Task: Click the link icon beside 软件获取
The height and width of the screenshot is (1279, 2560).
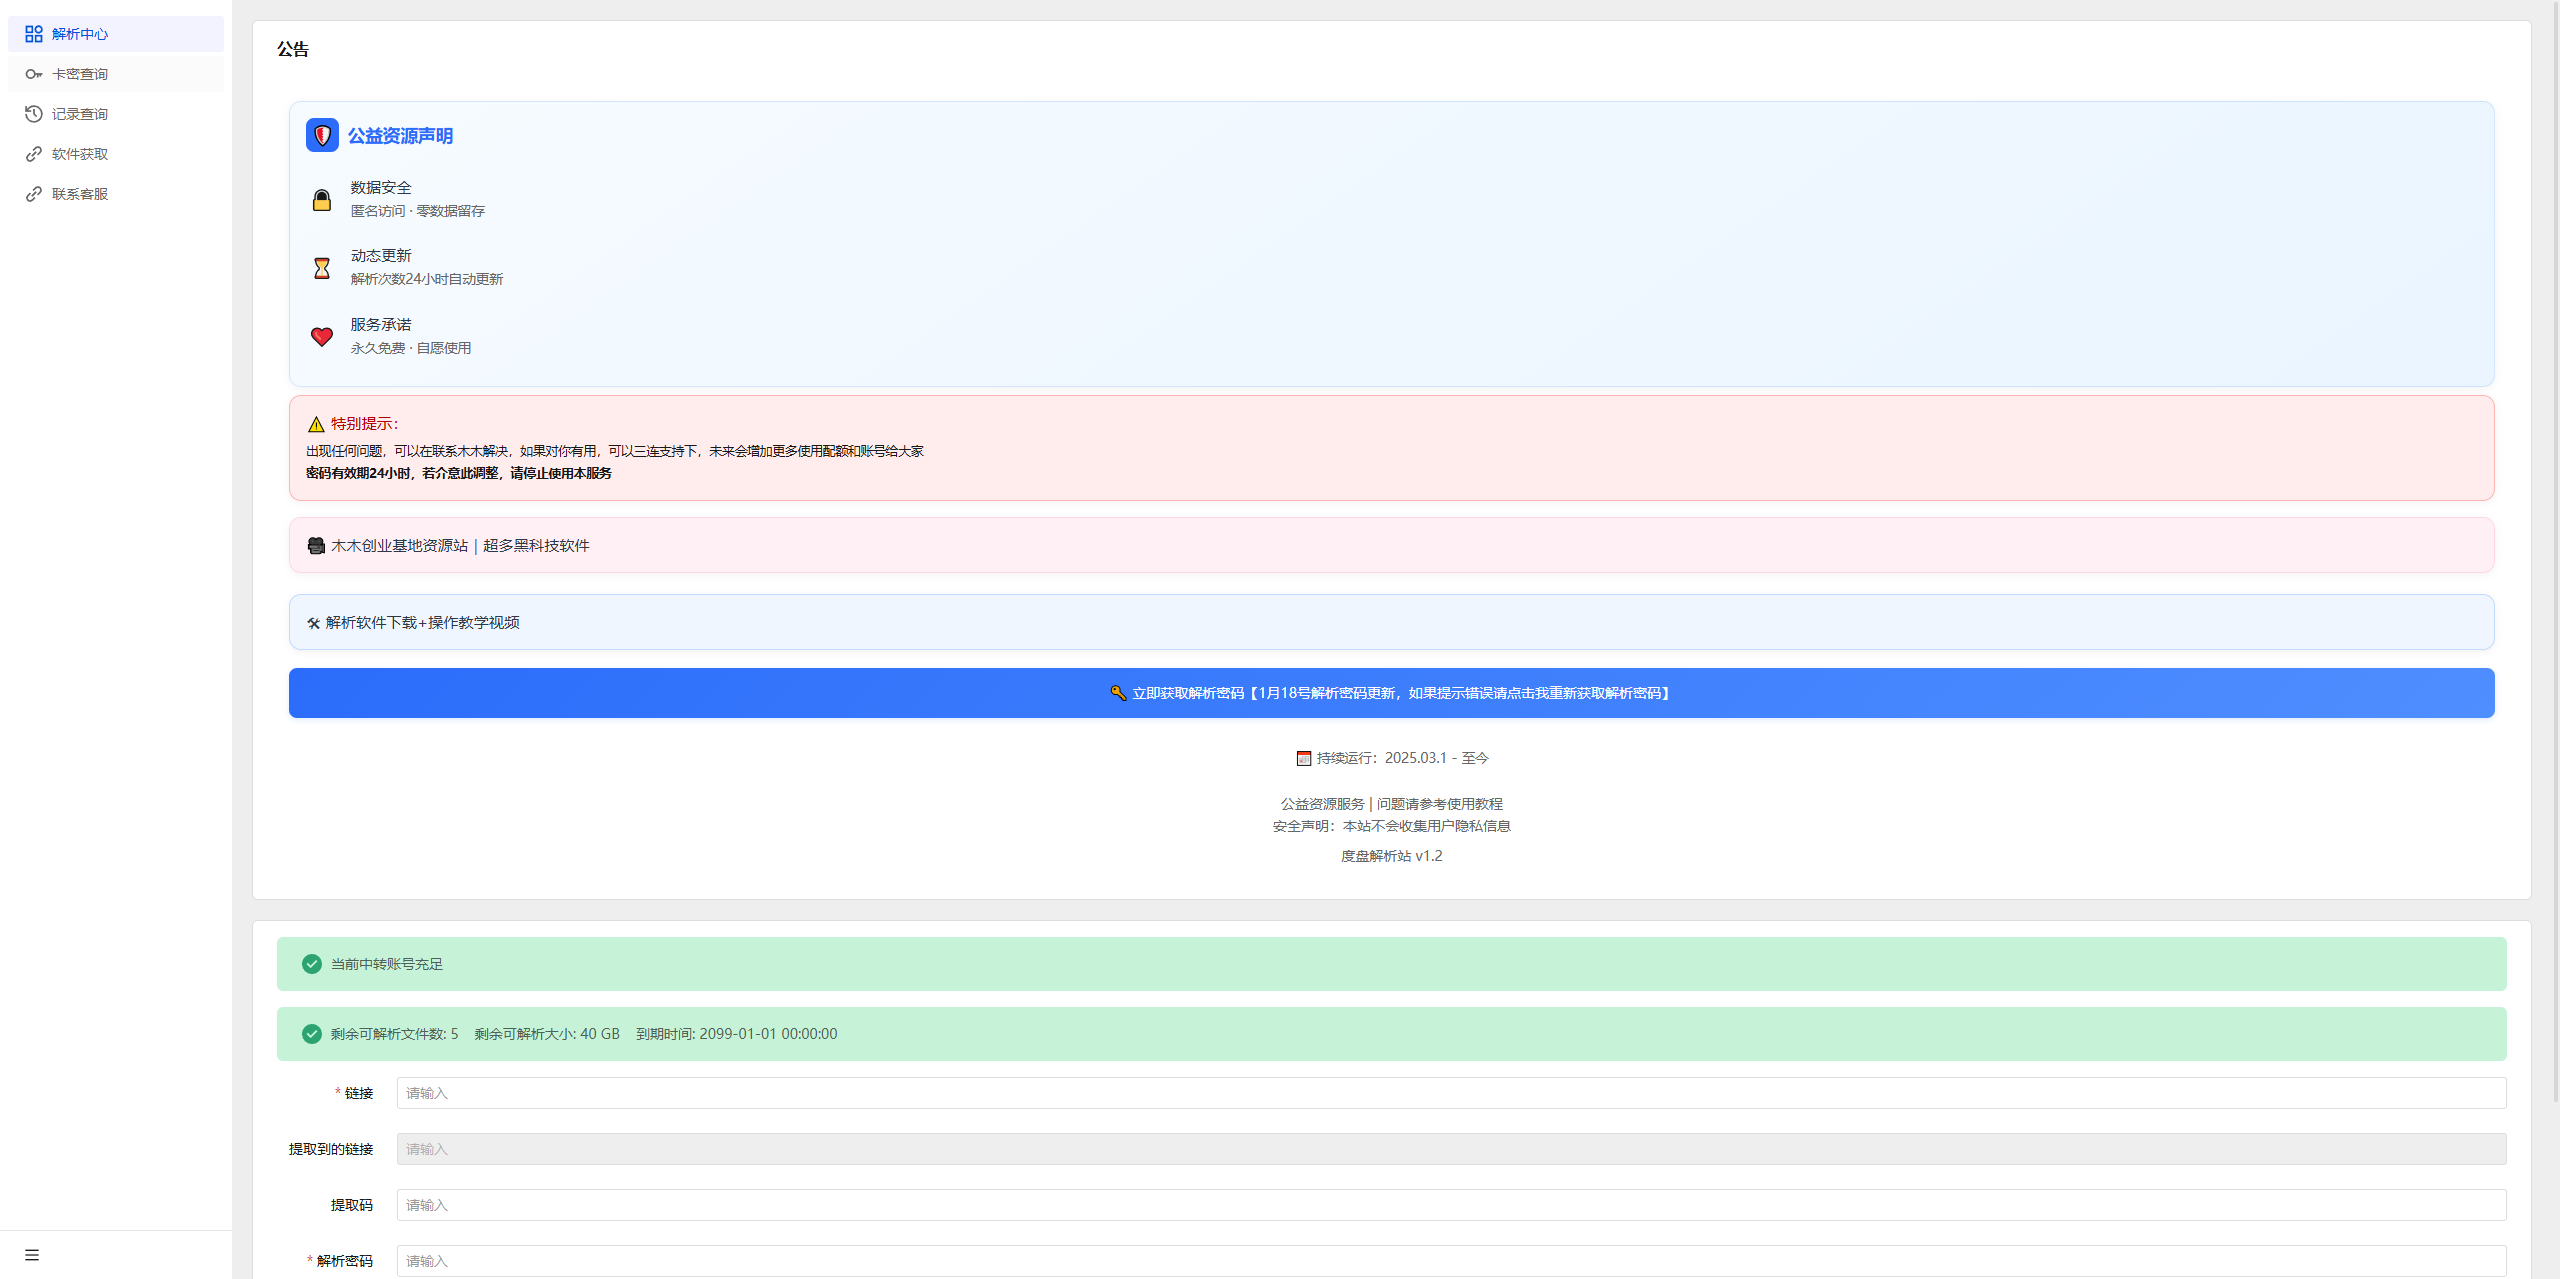Action: click(x=33, y=154)
